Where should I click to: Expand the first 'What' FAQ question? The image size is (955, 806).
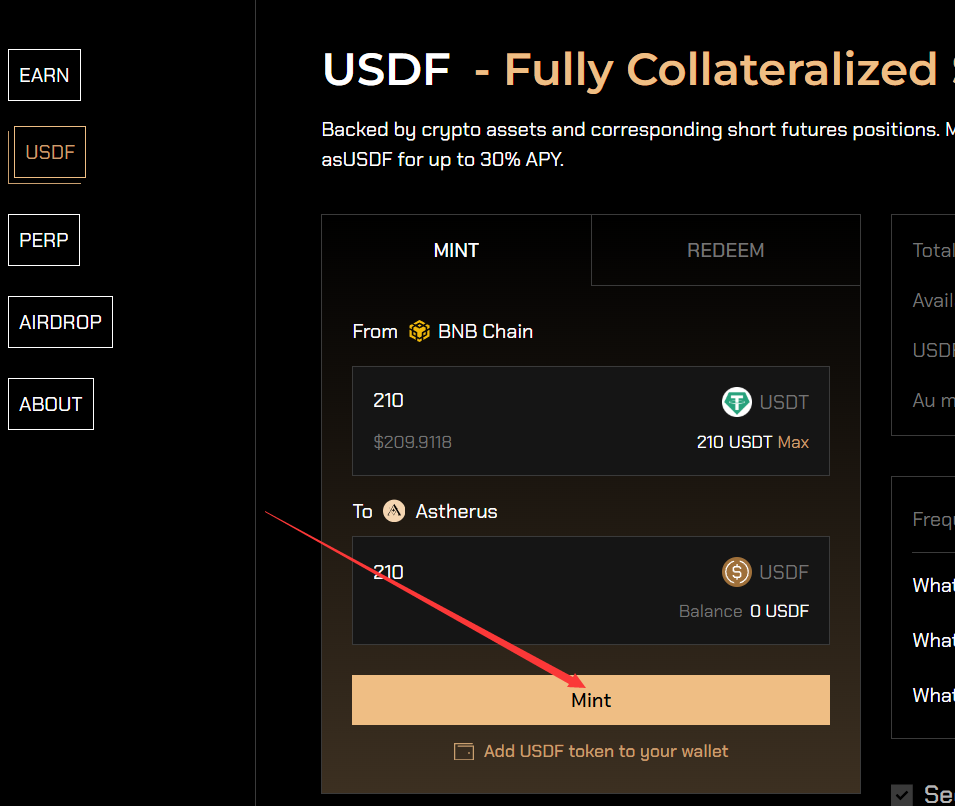point(933,585)
